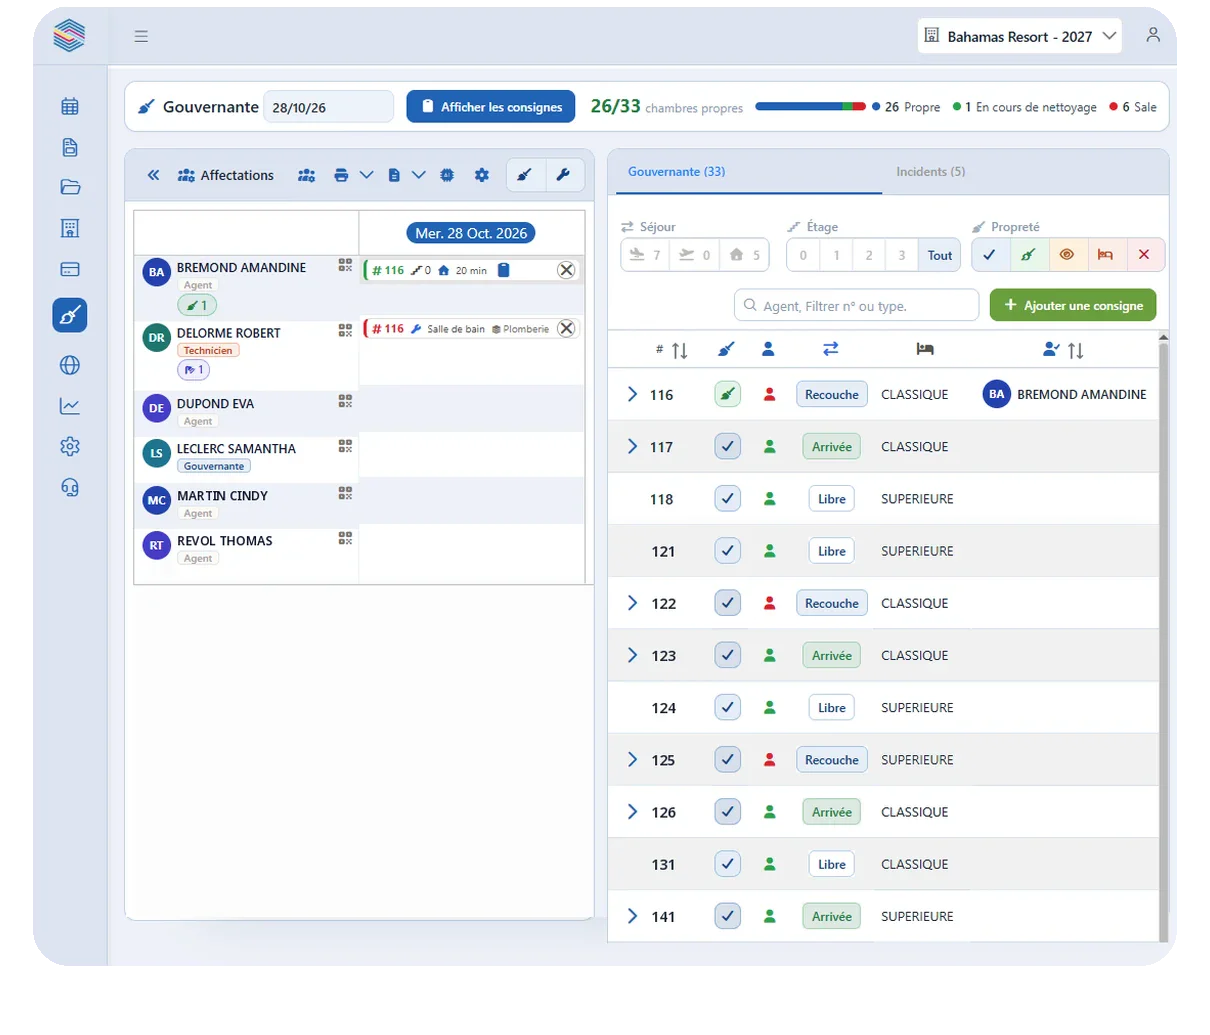The width and height of the screenshot is (1210, 1035).
Task: Click the printer icon in Affectations toolbar
Action: click(x=341, y=175)
